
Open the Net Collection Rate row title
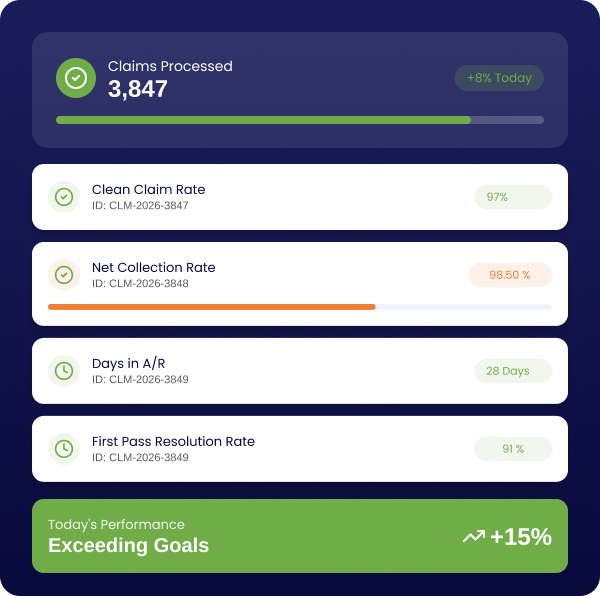(153, 267)
